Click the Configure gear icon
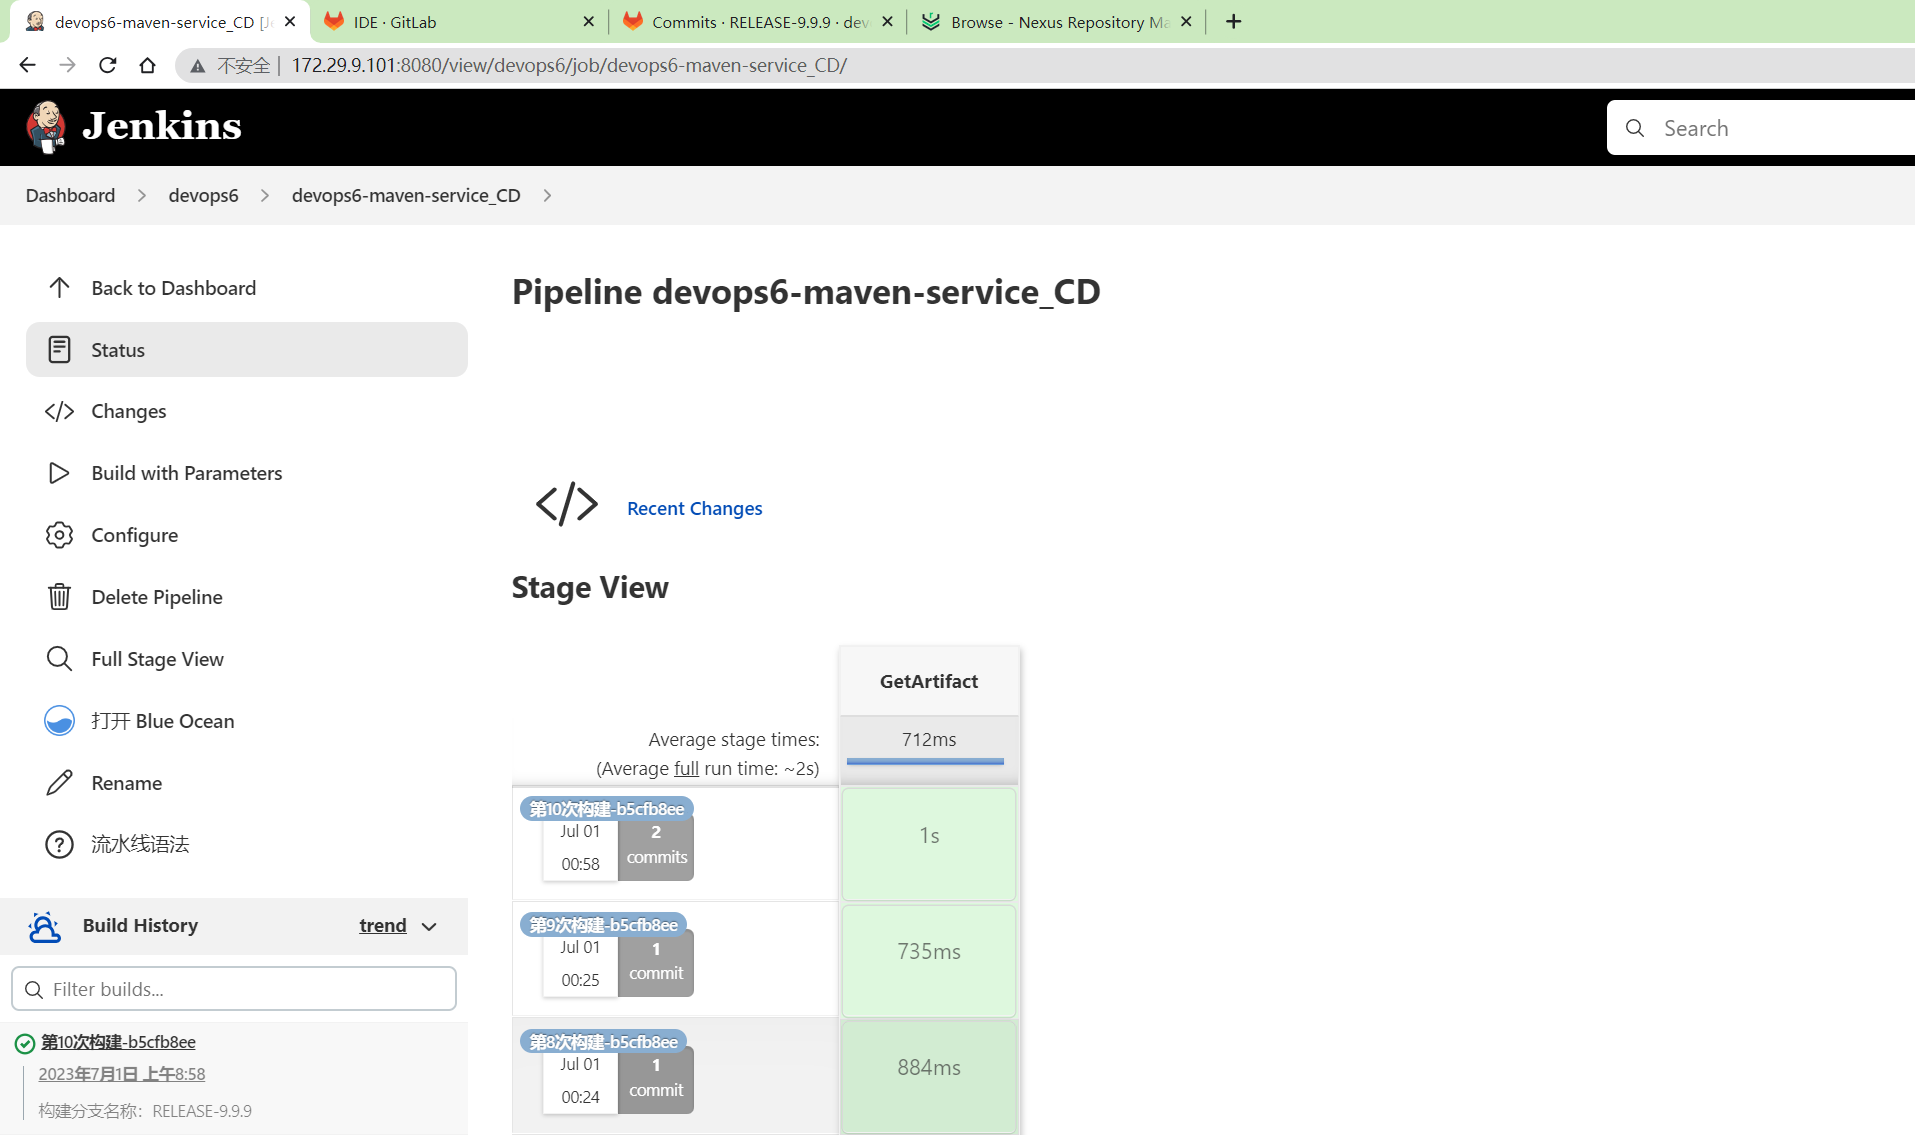The height and width of the screenshot is (1135, 1915). 59,535
